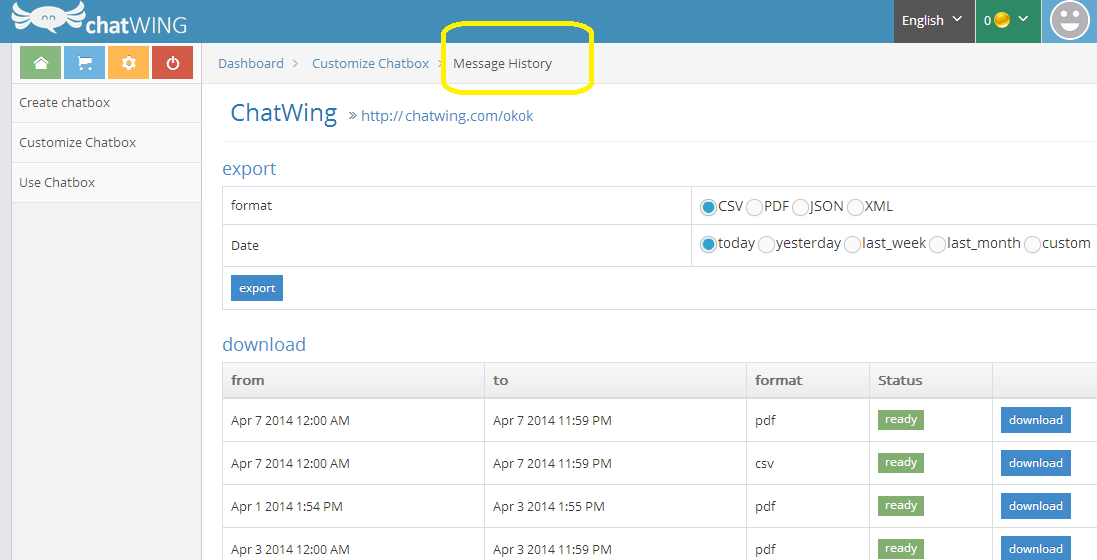Choose custom date range
The image size is (1097, 560).
(1032, 244)
